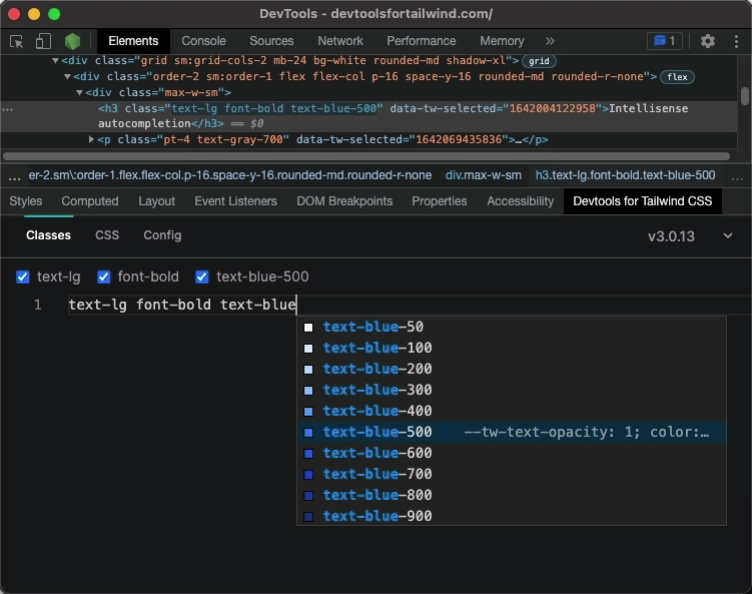Show earlier breadcrumbs with the left ellipsis
Image resolution: width=752 pixels, height=594 pixels.
tap(14, 176)
